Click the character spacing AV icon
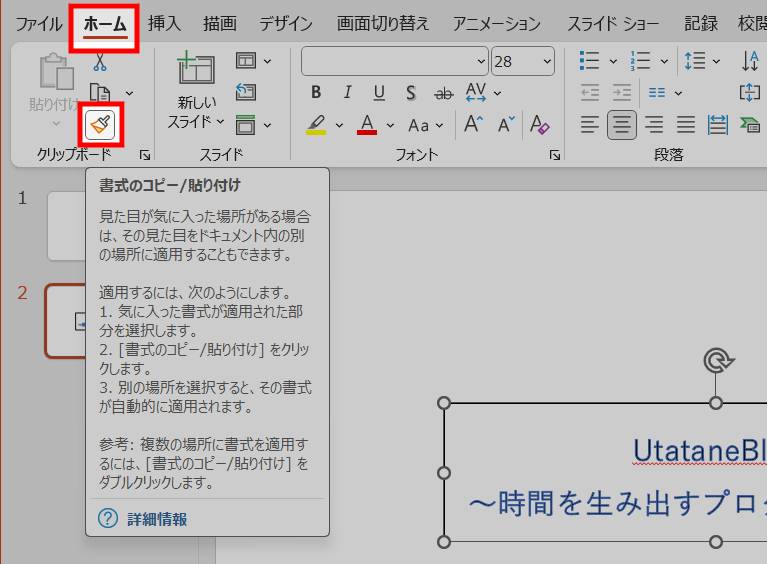 click(476, 92)
